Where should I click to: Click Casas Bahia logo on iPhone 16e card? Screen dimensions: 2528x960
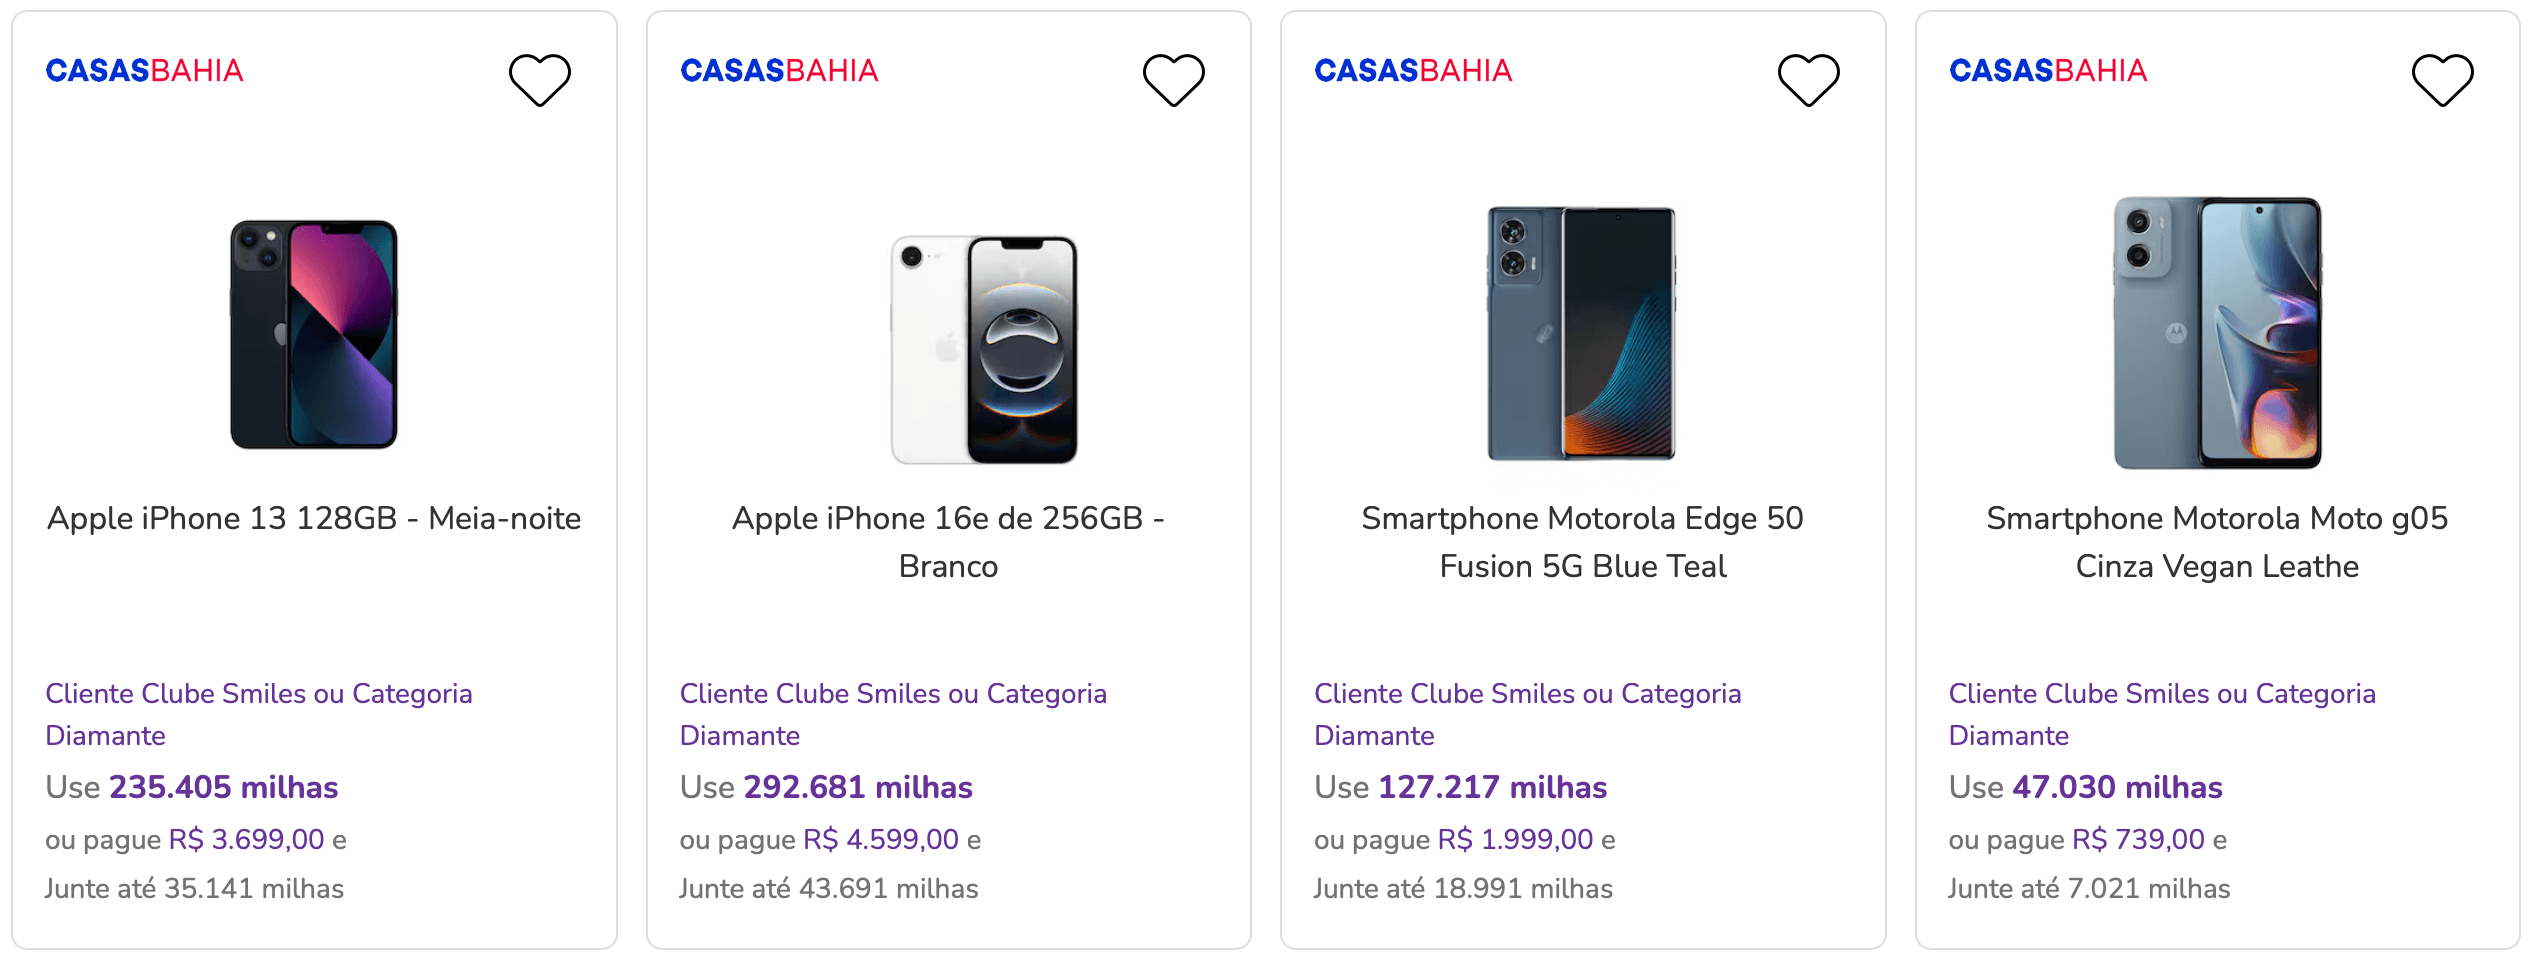point(779,71)
